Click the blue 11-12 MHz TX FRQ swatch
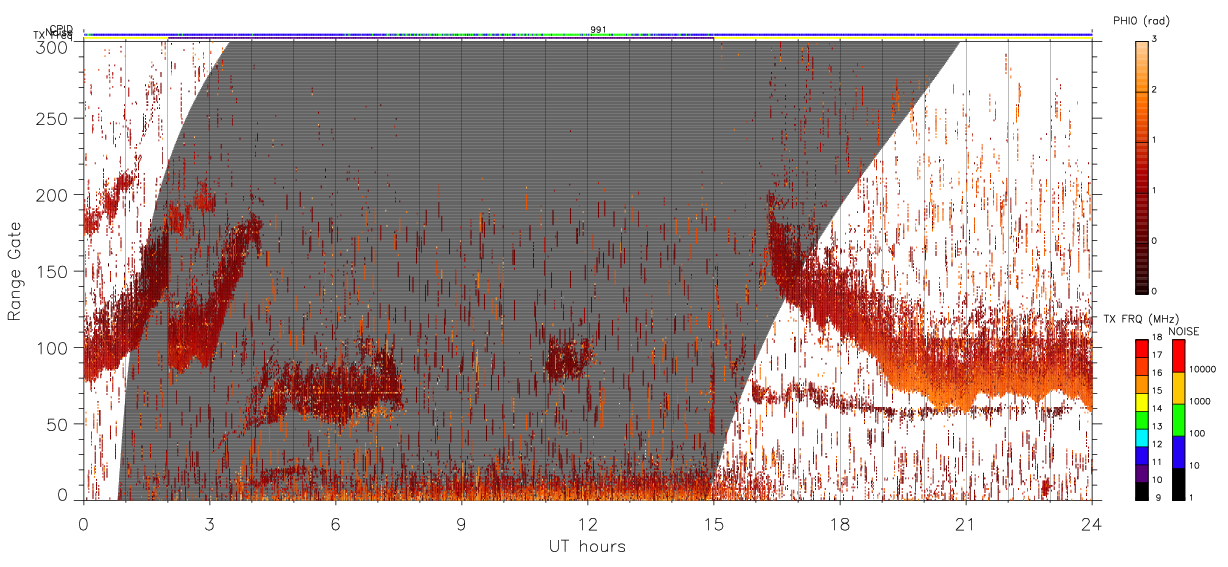The image size is (1228, 567). pyautogui.click(x=1141, y=455)
